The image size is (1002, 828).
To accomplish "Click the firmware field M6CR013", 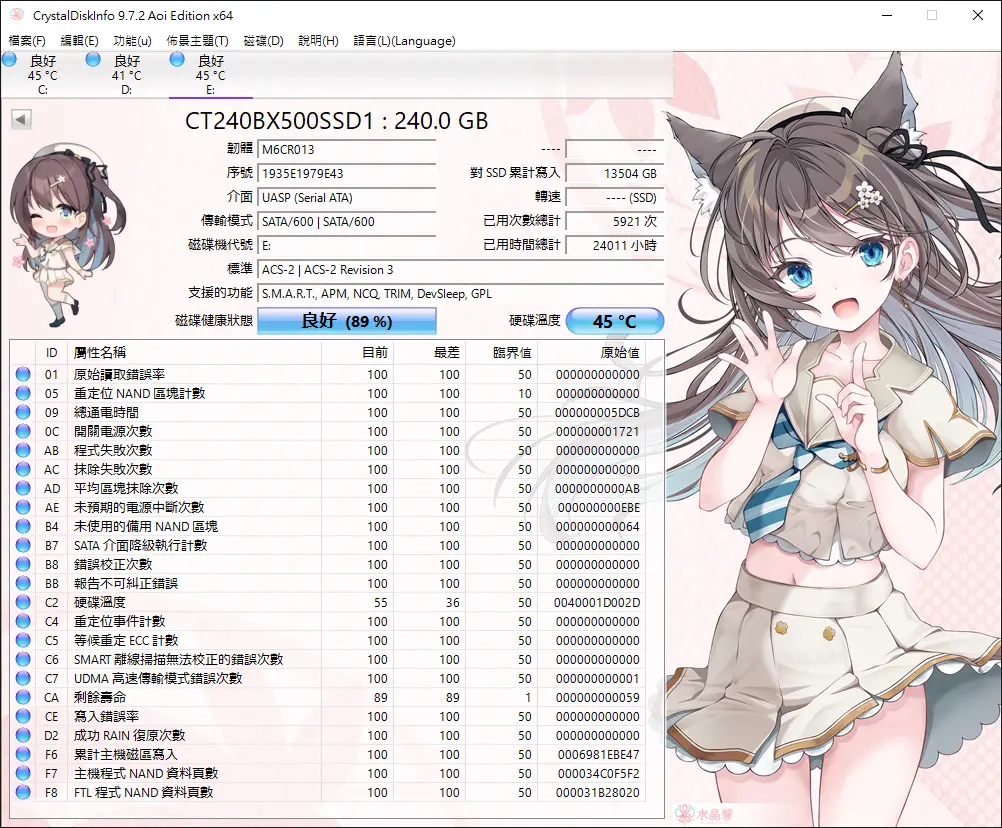I will (347, 150).
